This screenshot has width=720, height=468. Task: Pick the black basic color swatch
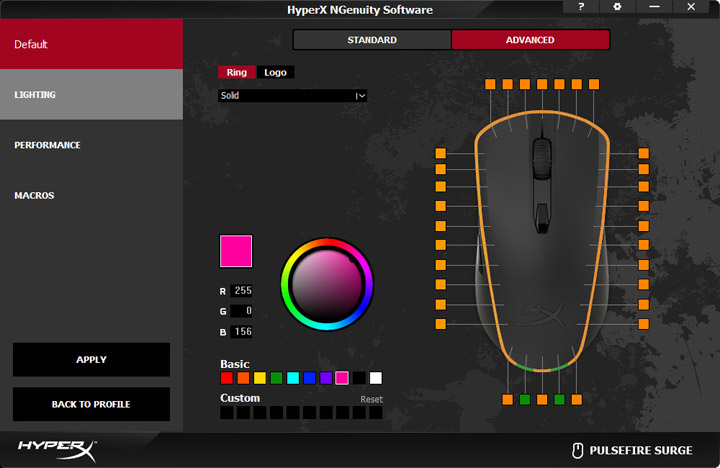click(x=359, y=378)
